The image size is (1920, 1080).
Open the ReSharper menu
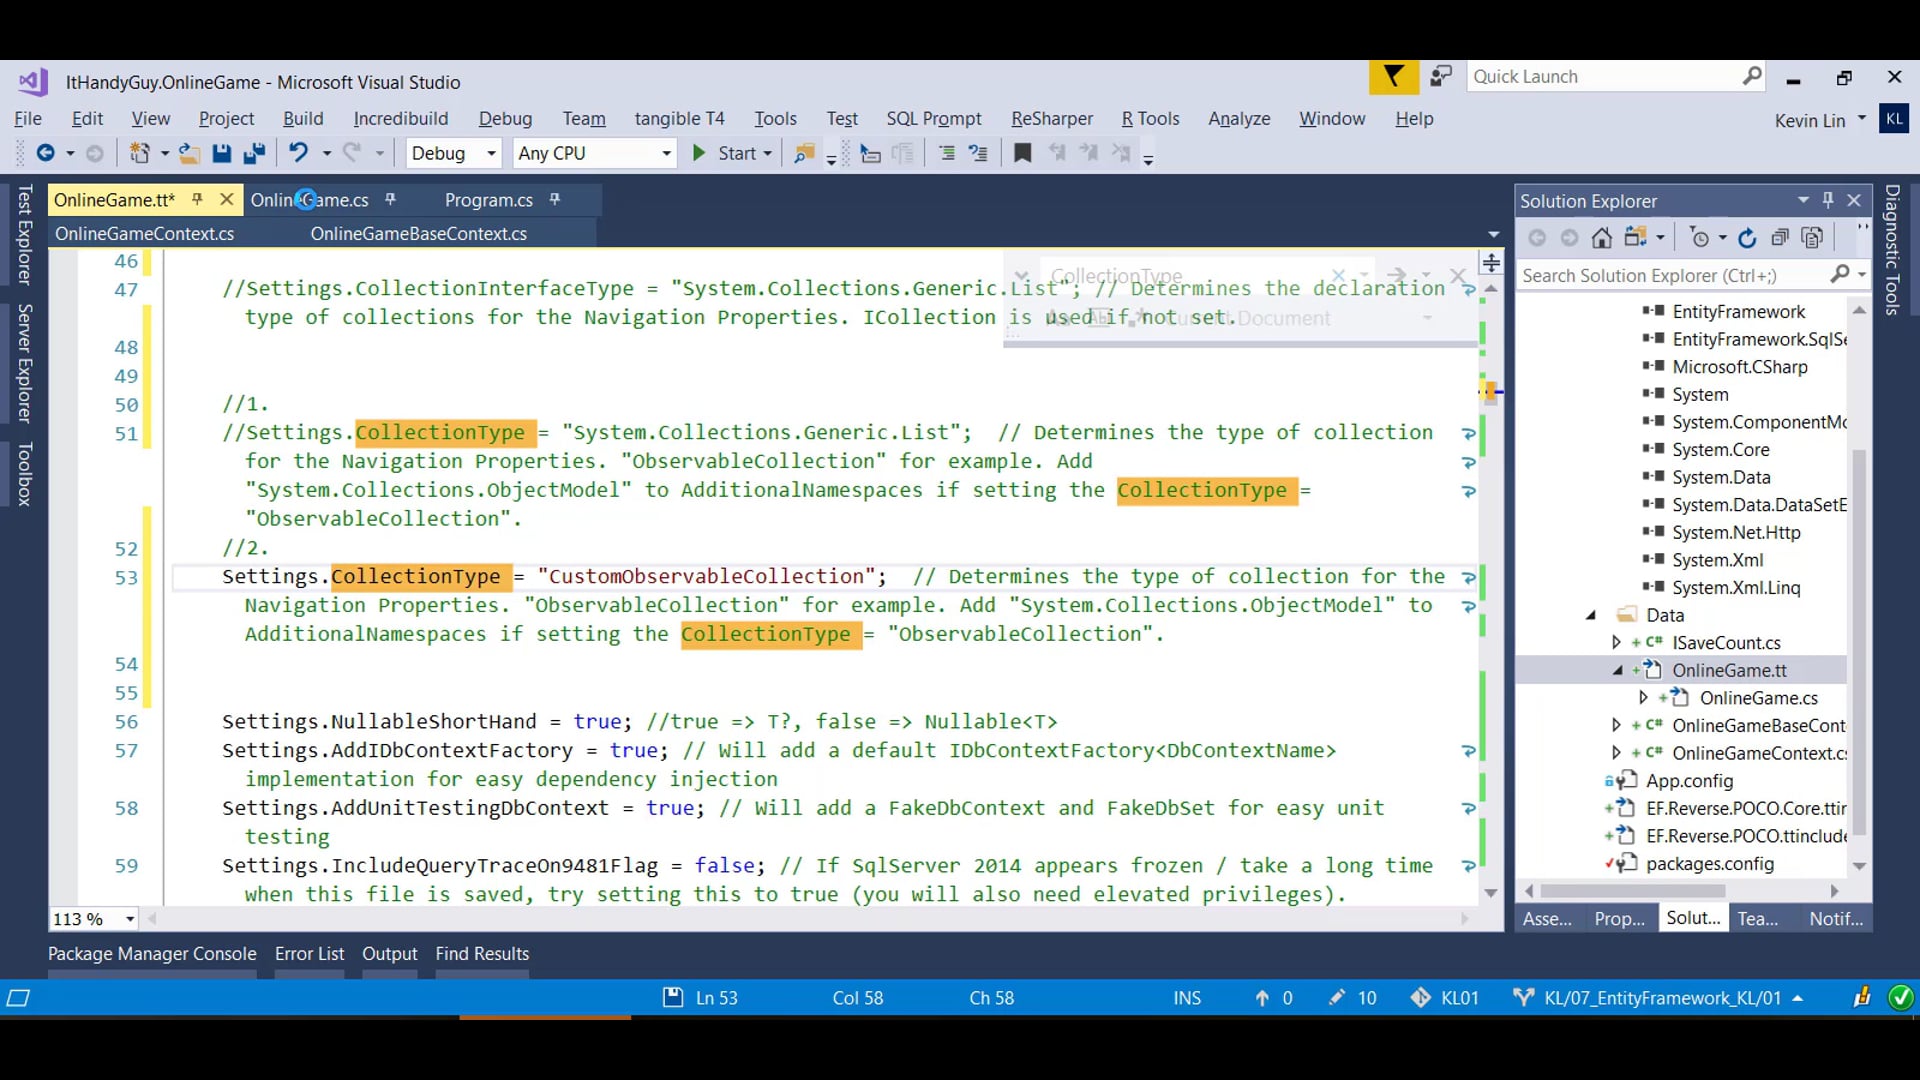(x=1051, y=118)
